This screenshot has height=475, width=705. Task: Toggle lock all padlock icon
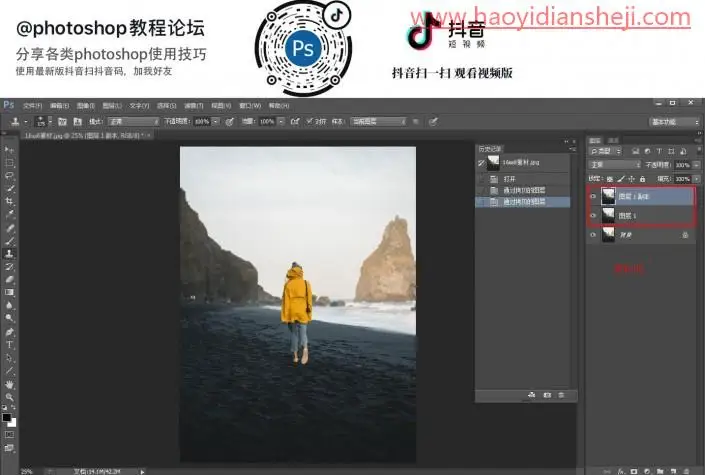(x=643, y=179)
